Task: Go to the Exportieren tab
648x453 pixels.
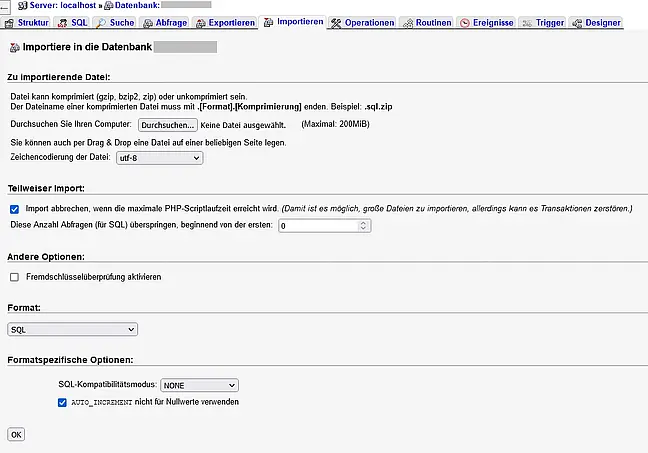Action: pos(225,23)
